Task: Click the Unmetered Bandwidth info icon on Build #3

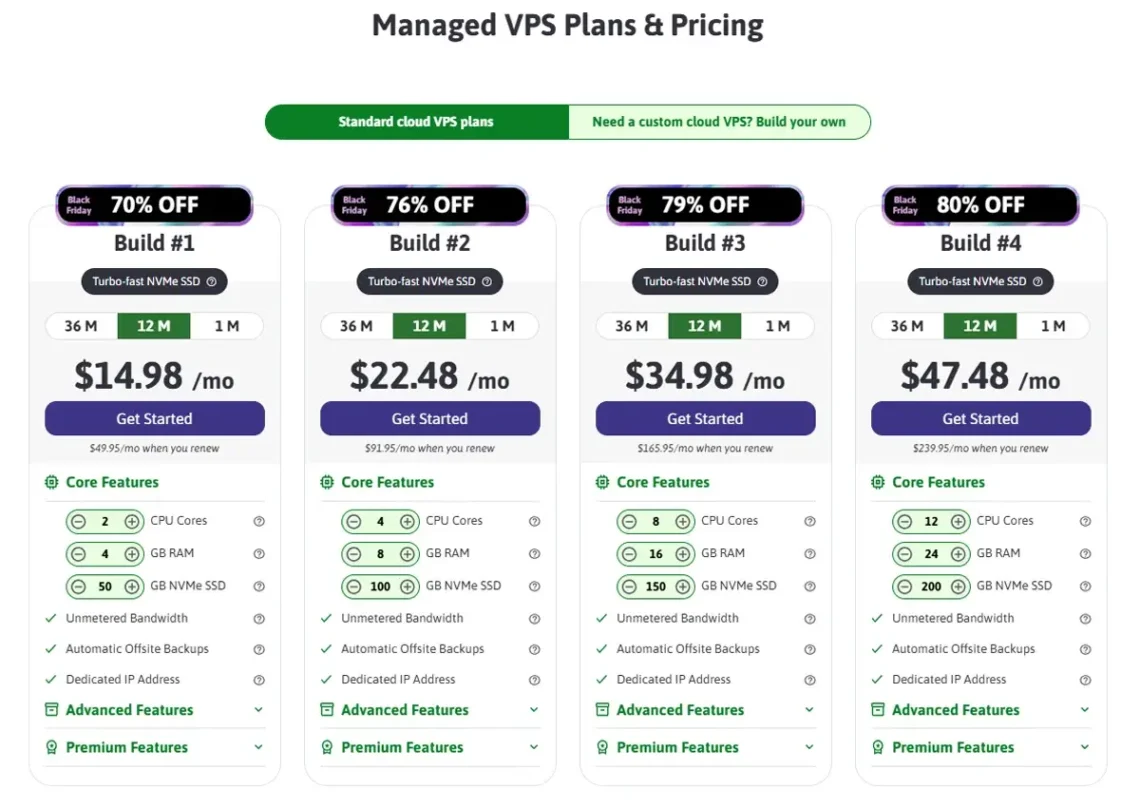Action: (809, 618)
